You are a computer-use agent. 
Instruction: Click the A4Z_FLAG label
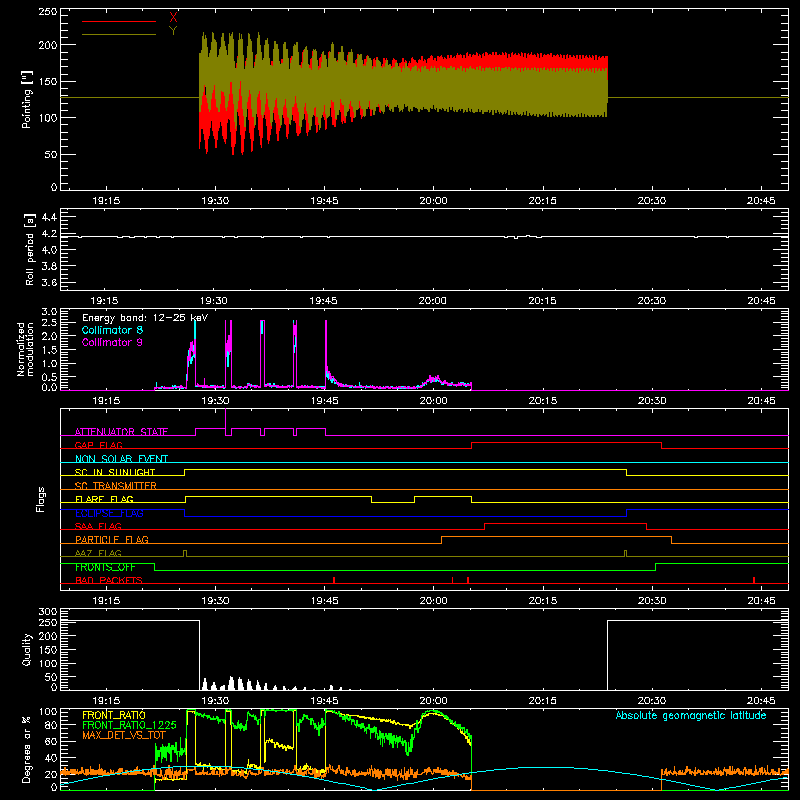[x=98, y=553]
